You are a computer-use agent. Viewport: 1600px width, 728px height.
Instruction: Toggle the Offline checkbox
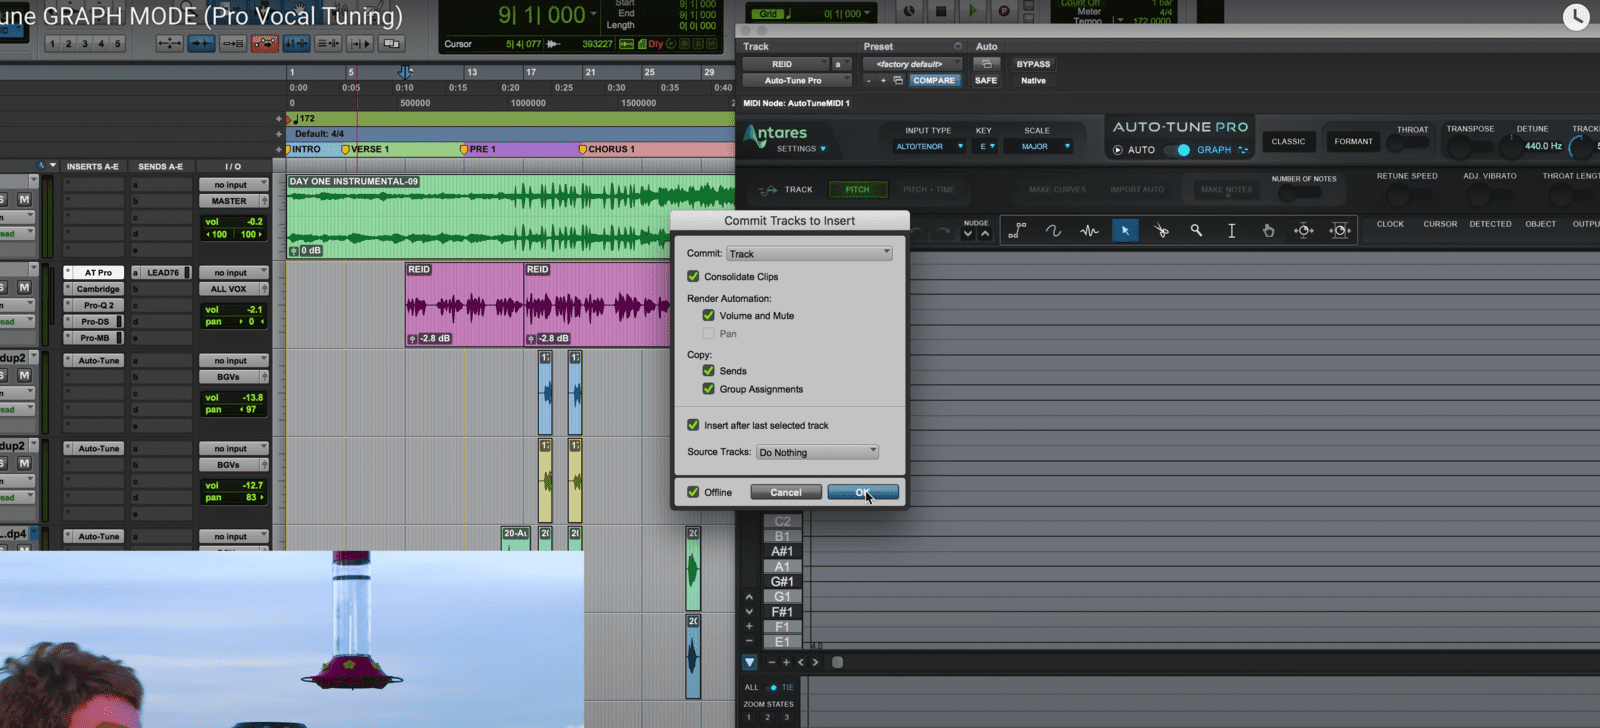pos(693,492)
